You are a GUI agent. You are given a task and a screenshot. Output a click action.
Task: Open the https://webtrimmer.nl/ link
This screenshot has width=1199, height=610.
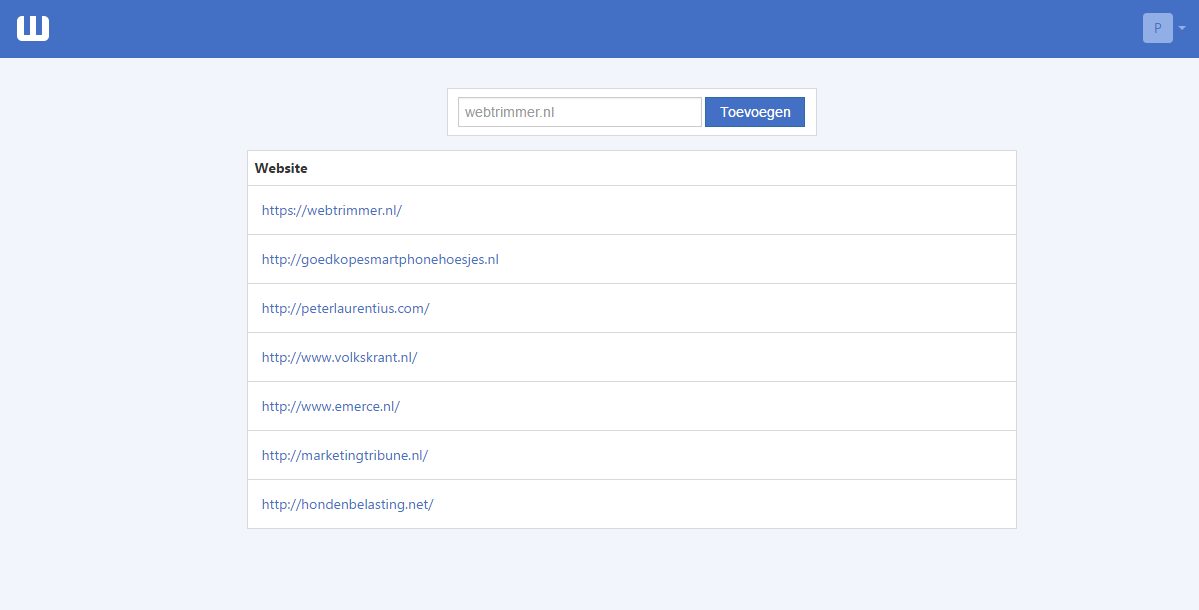331,210
